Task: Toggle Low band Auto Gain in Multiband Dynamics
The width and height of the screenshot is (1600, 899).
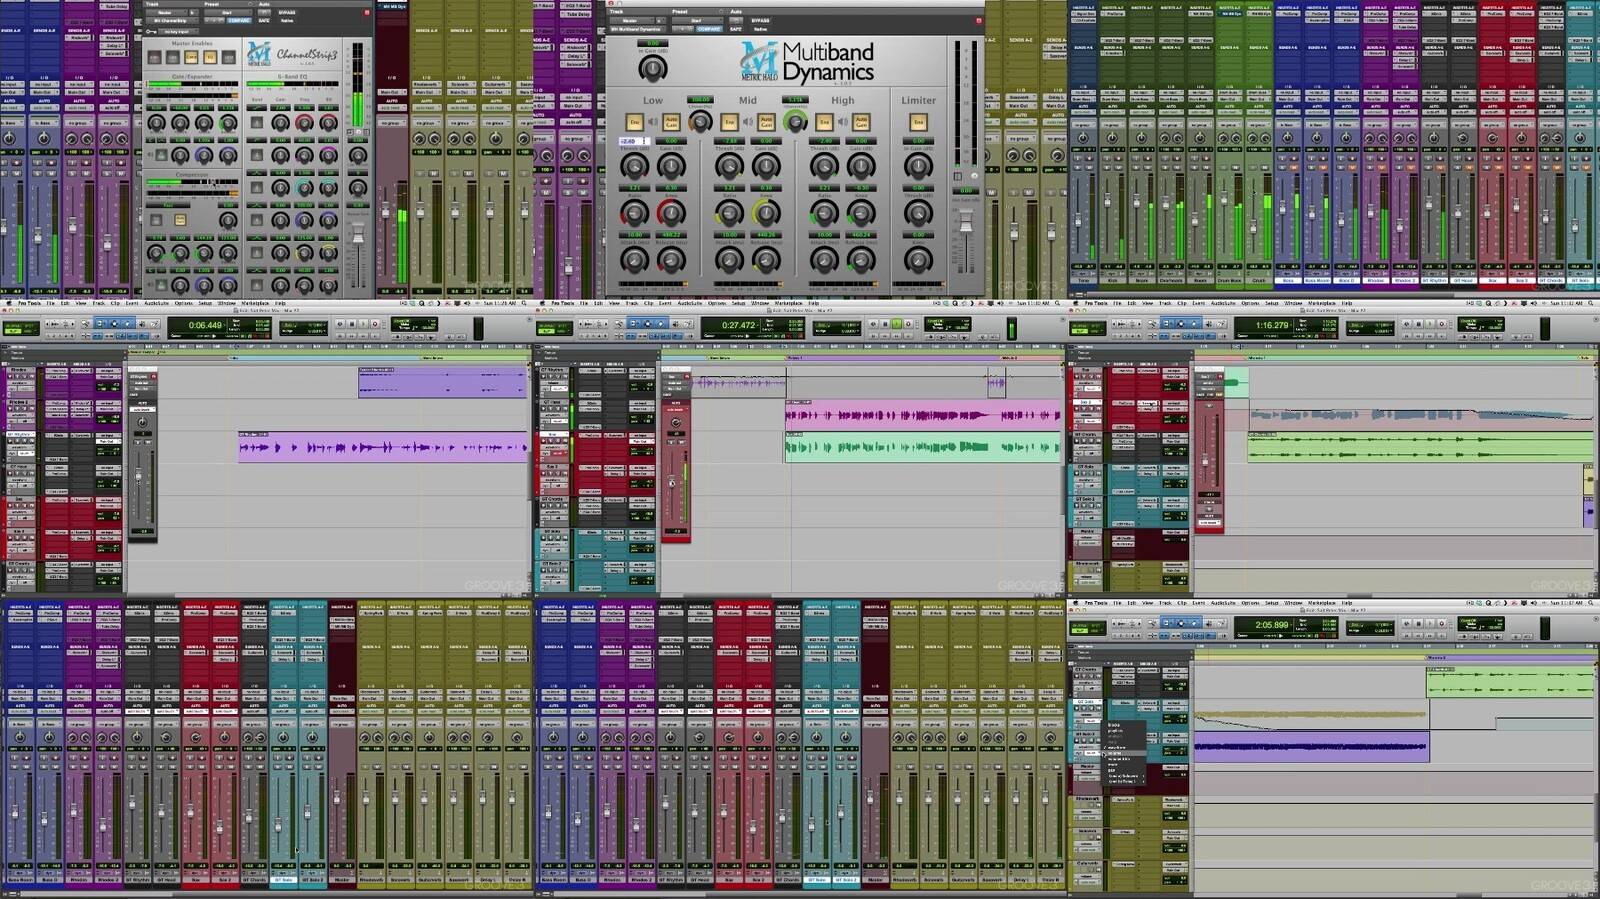Action: (x=671, y=122)
